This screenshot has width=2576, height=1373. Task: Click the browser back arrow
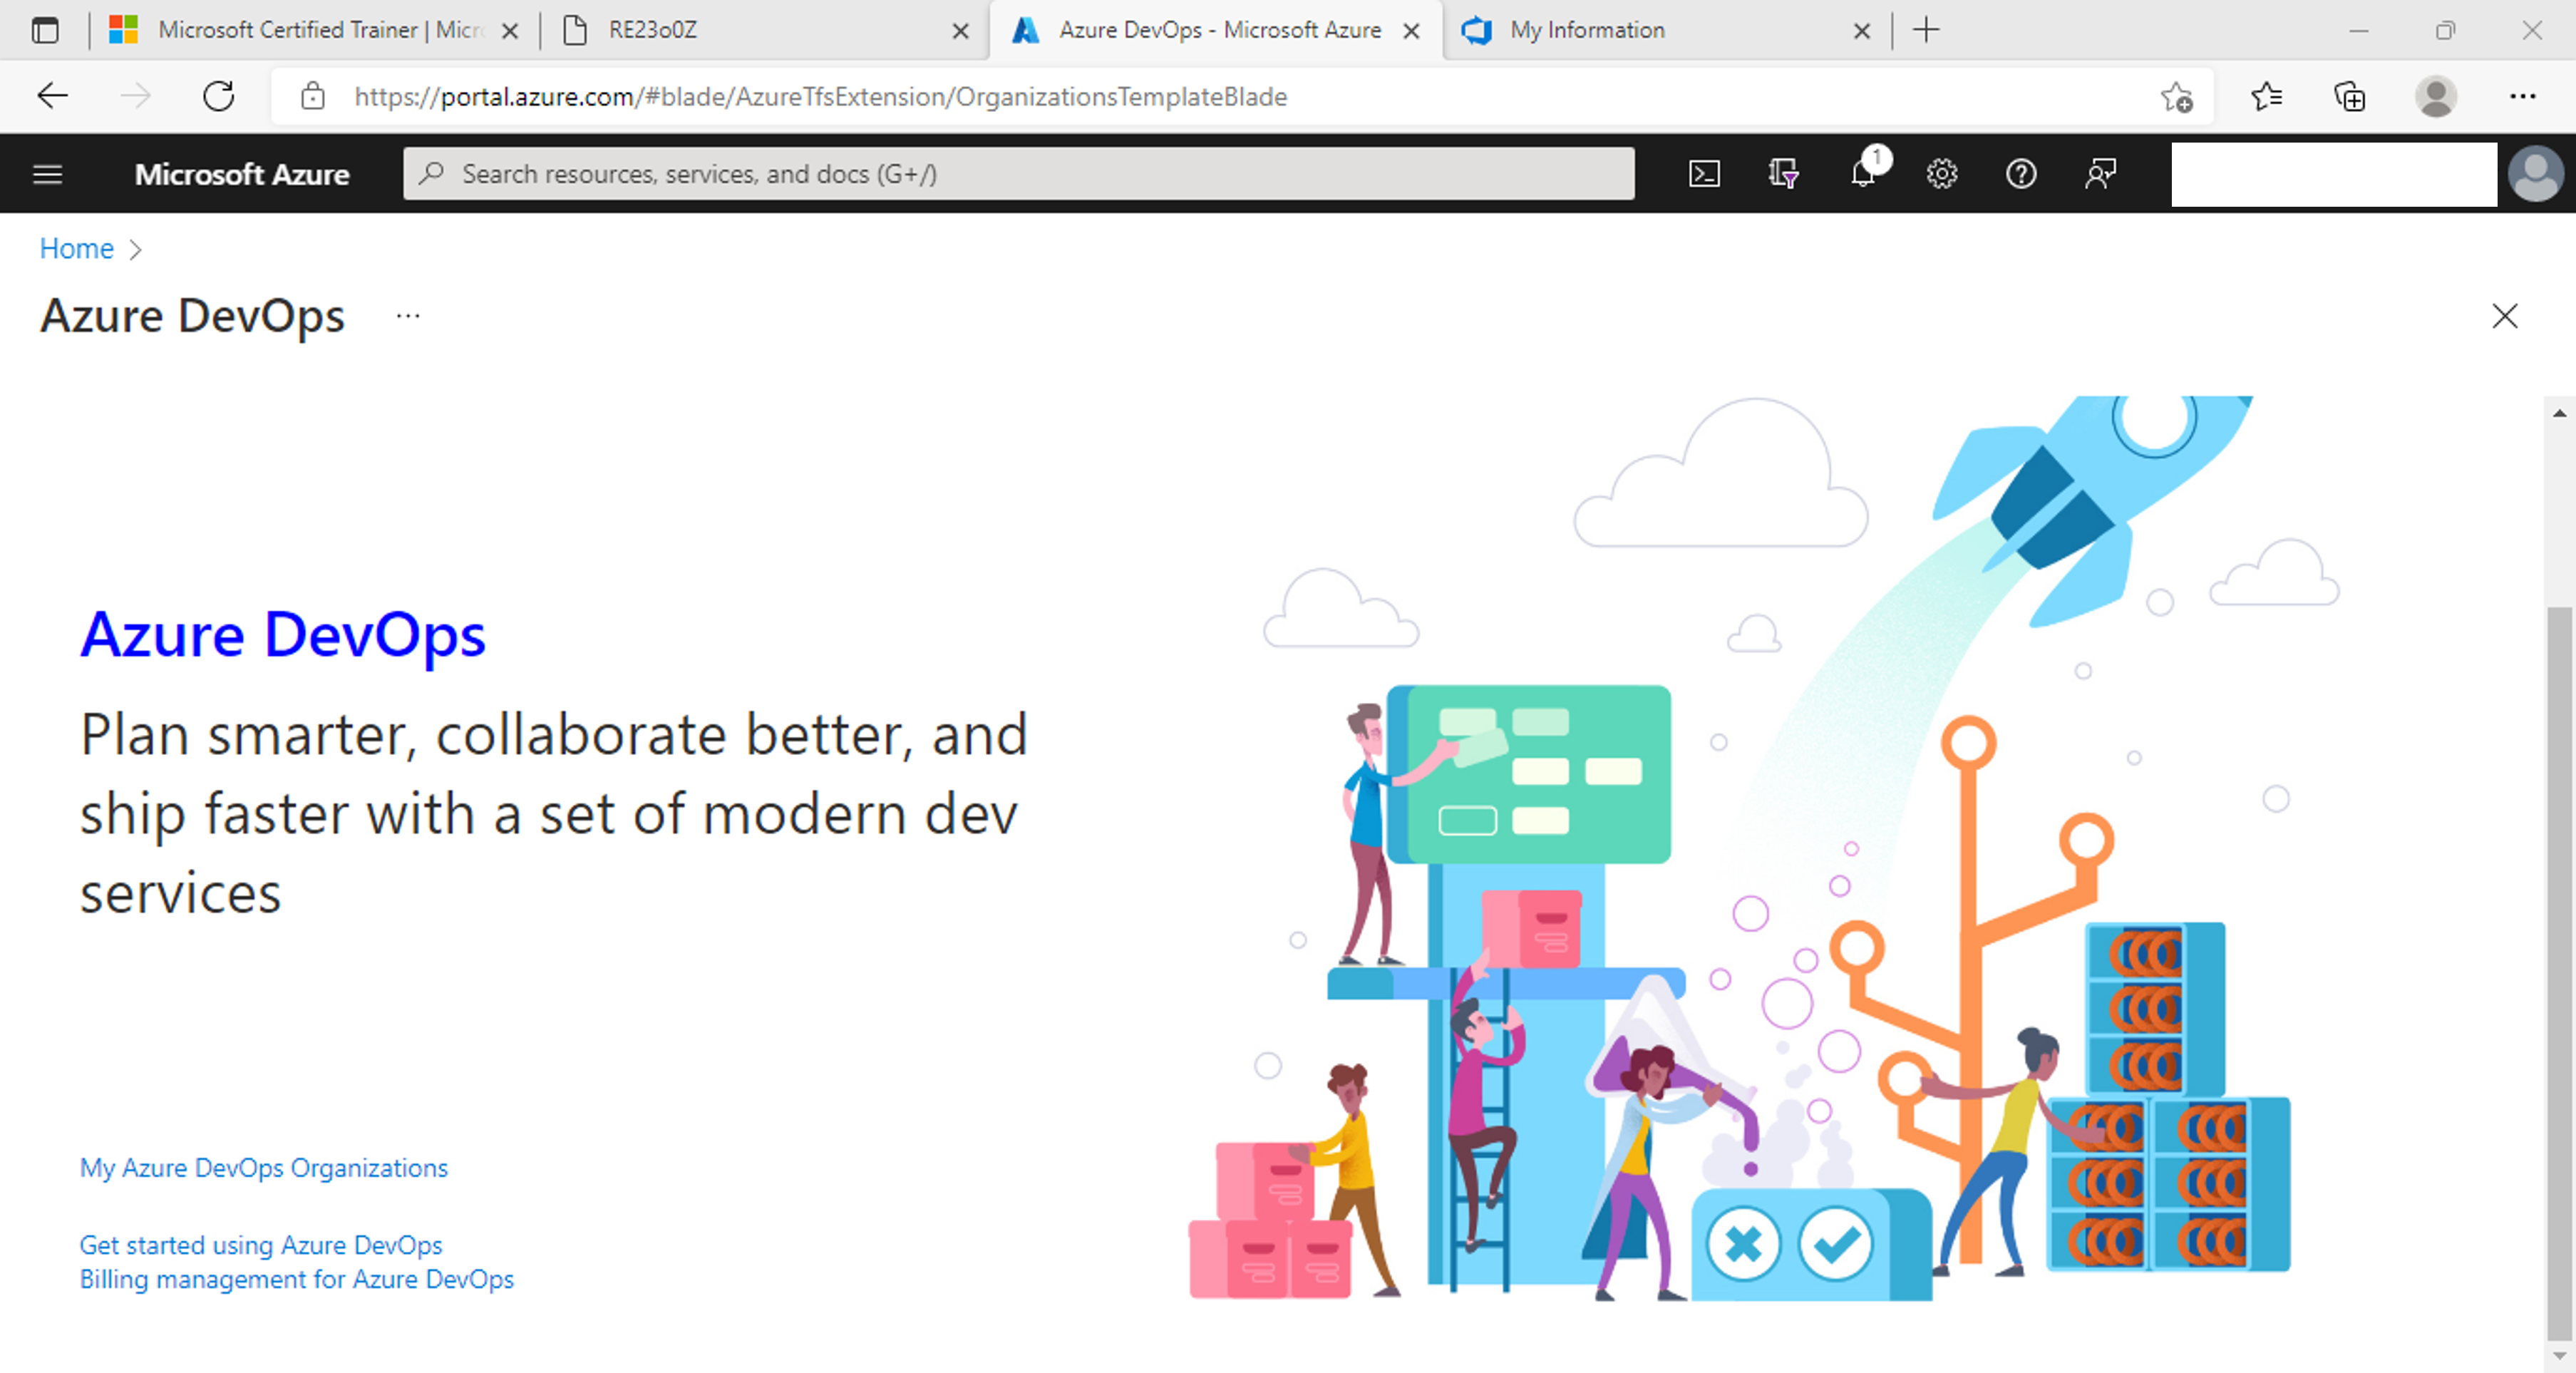pos(52,97)
